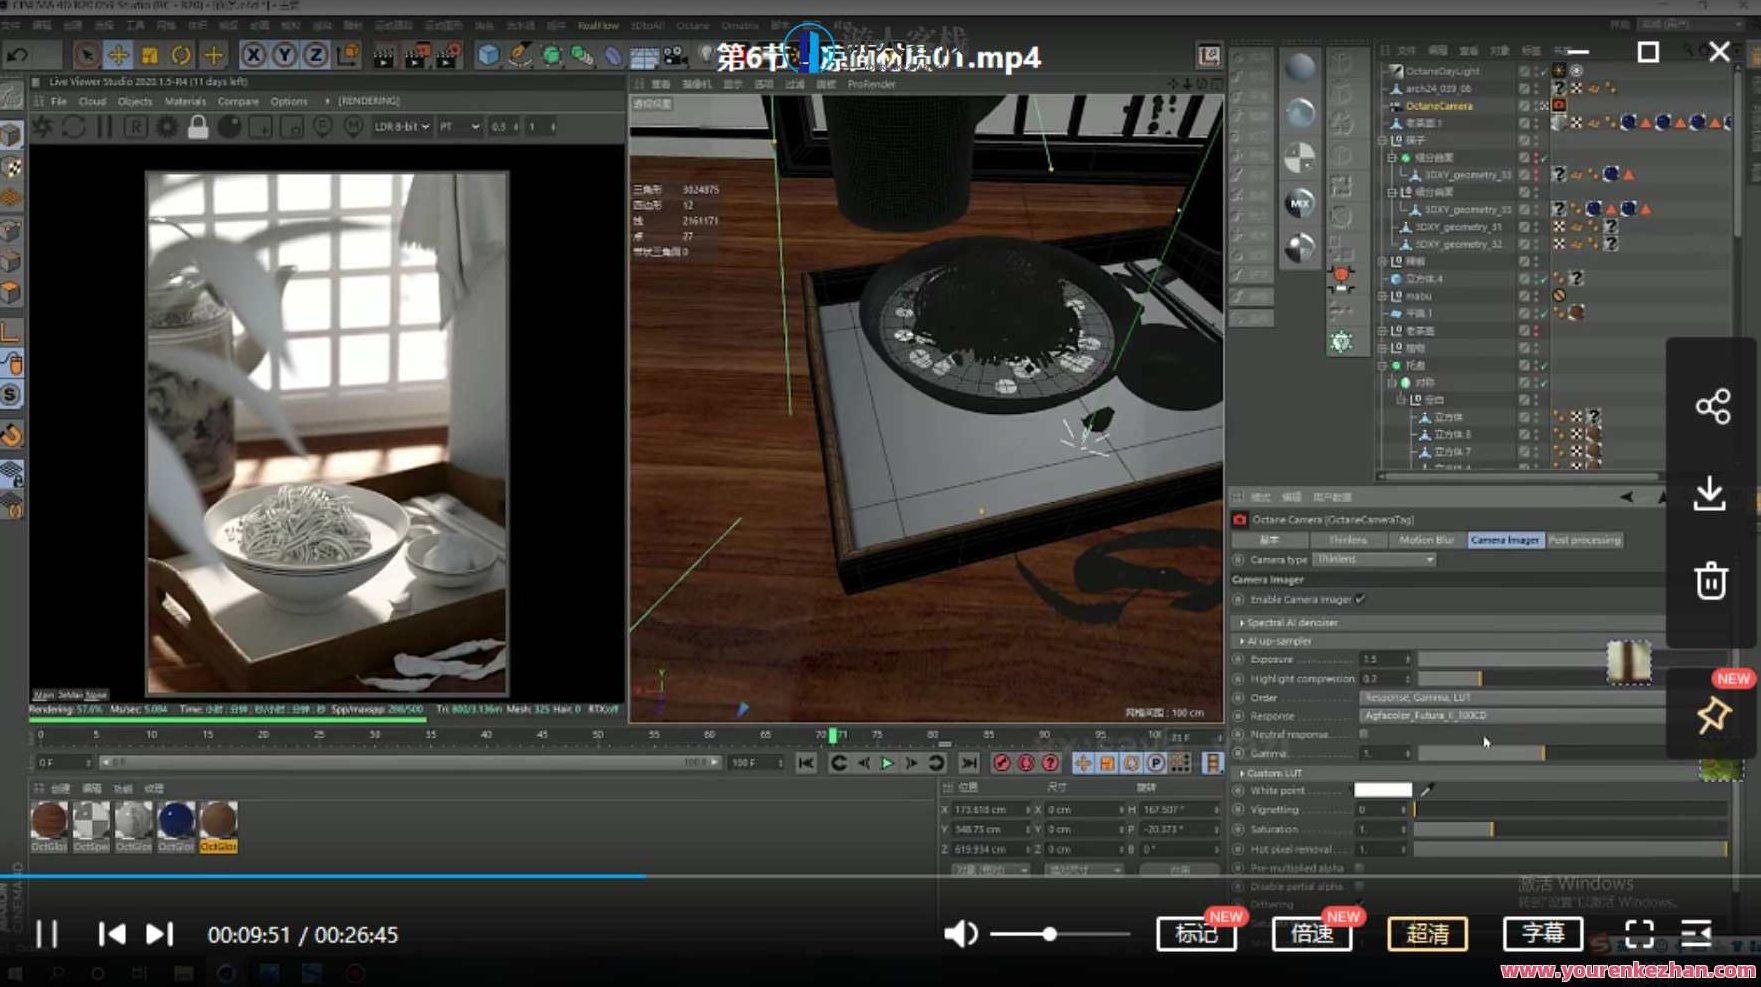Viewport: 1761px width, 987px height.
Task: Click the 超清 video quality button
Action: 1428,934
